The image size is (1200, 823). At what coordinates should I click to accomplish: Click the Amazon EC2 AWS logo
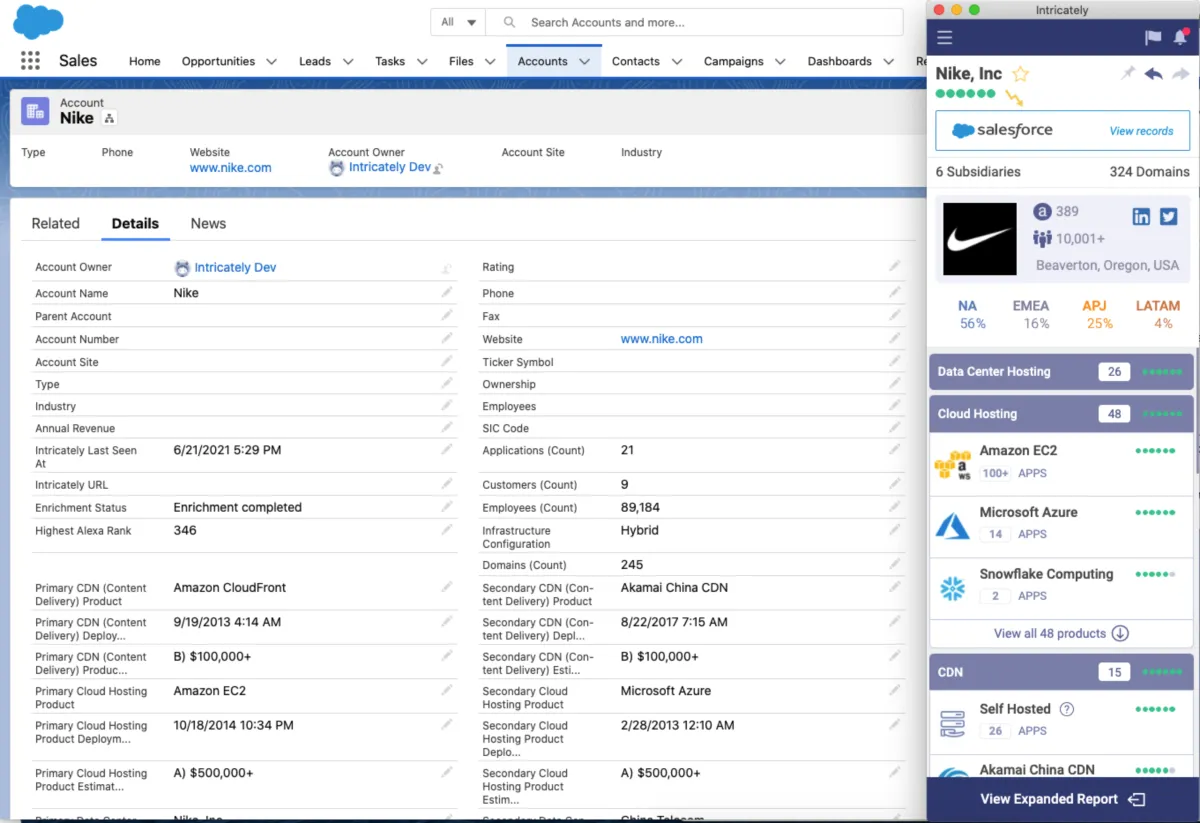point(952,464)
